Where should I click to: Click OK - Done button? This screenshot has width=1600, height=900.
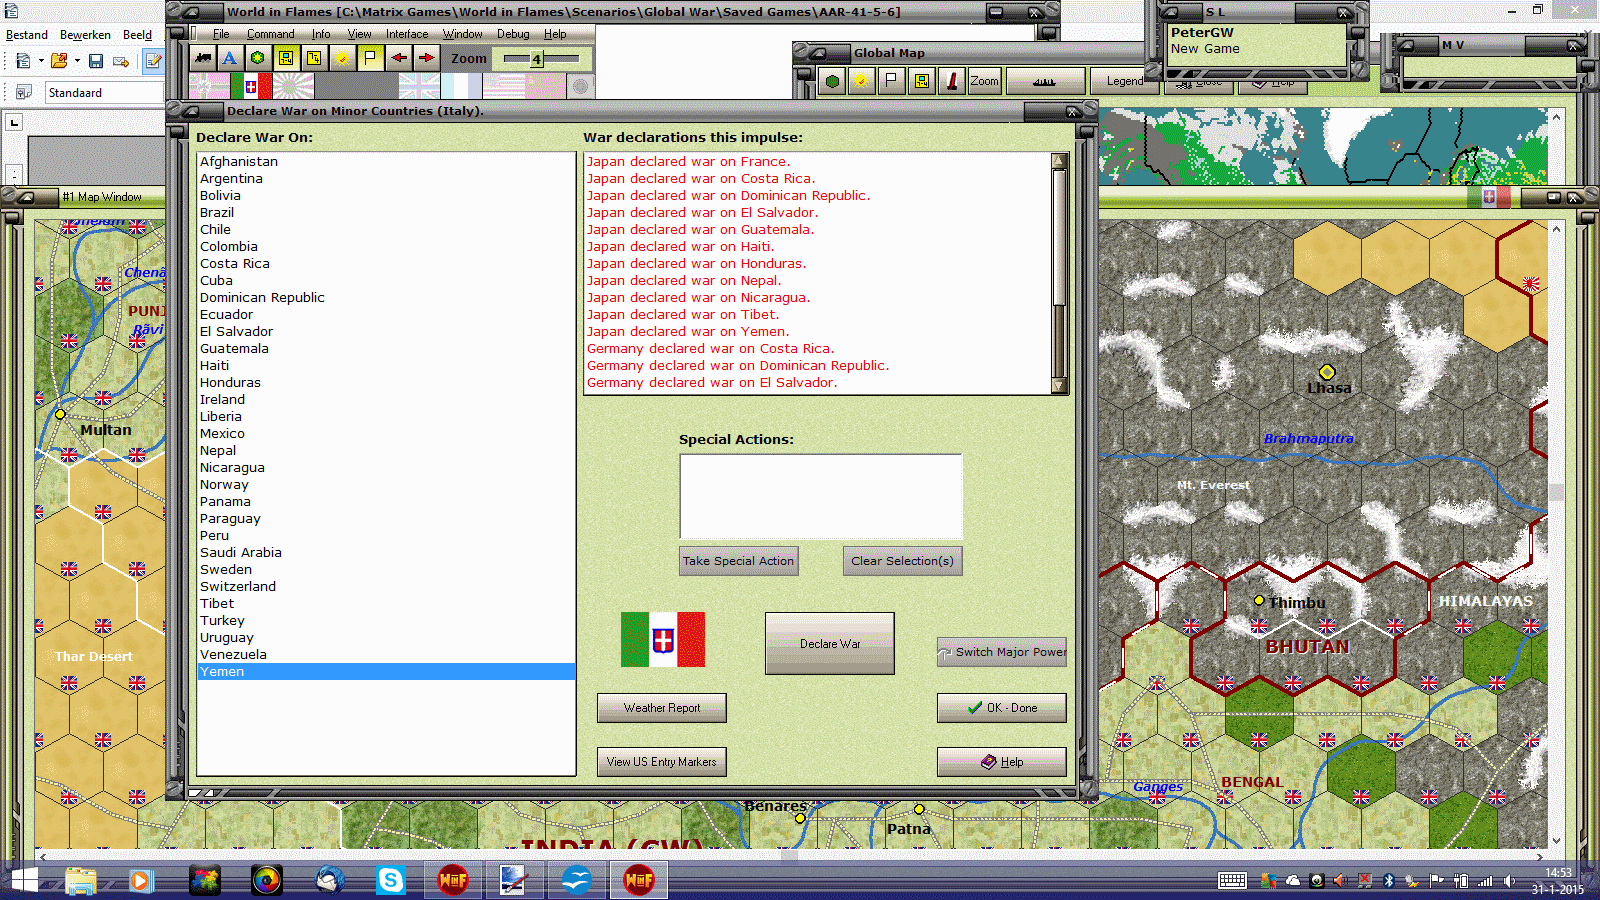coord(1002,708)
